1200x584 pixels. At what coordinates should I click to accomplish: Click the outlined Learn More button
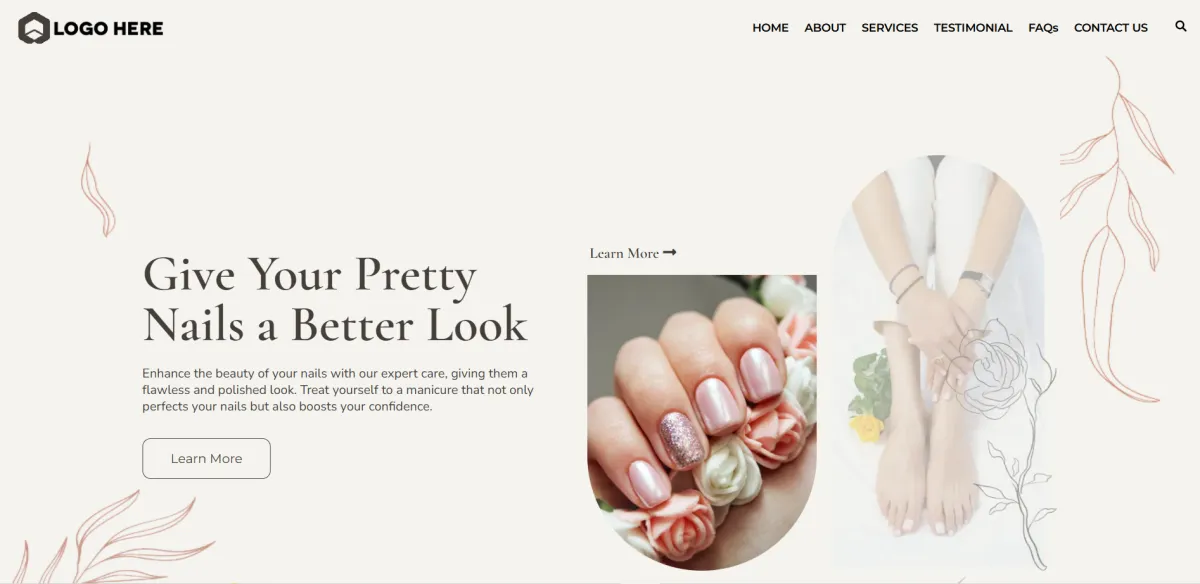tap(206, 458)
